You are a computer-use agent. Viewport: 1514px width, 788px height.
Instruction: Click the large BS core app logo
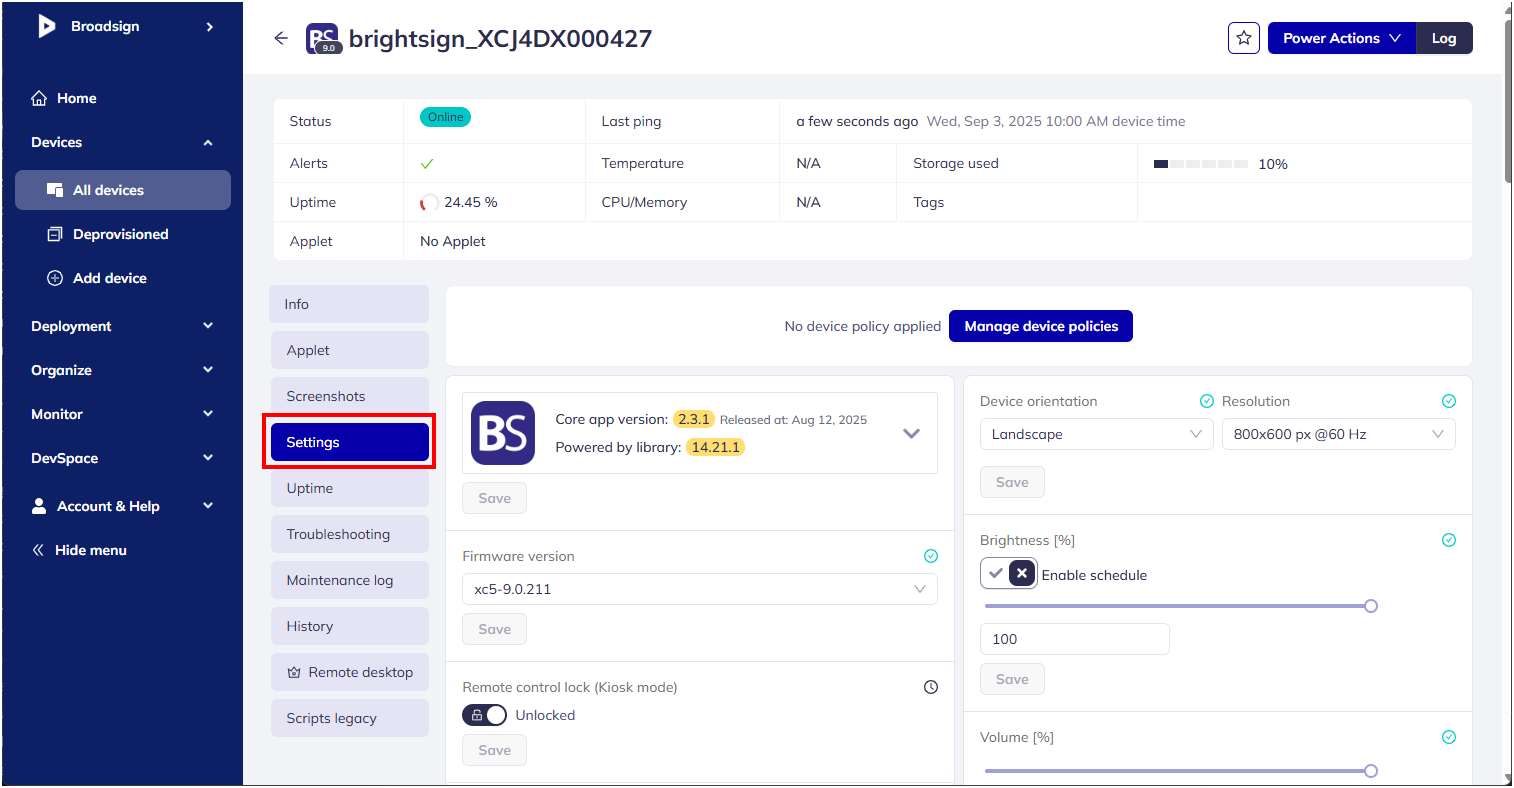coord(503,433)
